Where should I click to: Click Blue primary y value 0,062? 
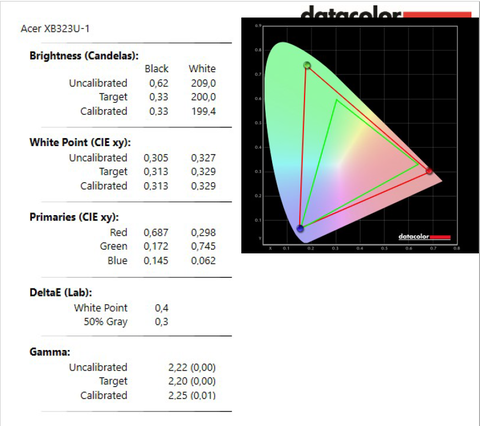pos(203,260)
